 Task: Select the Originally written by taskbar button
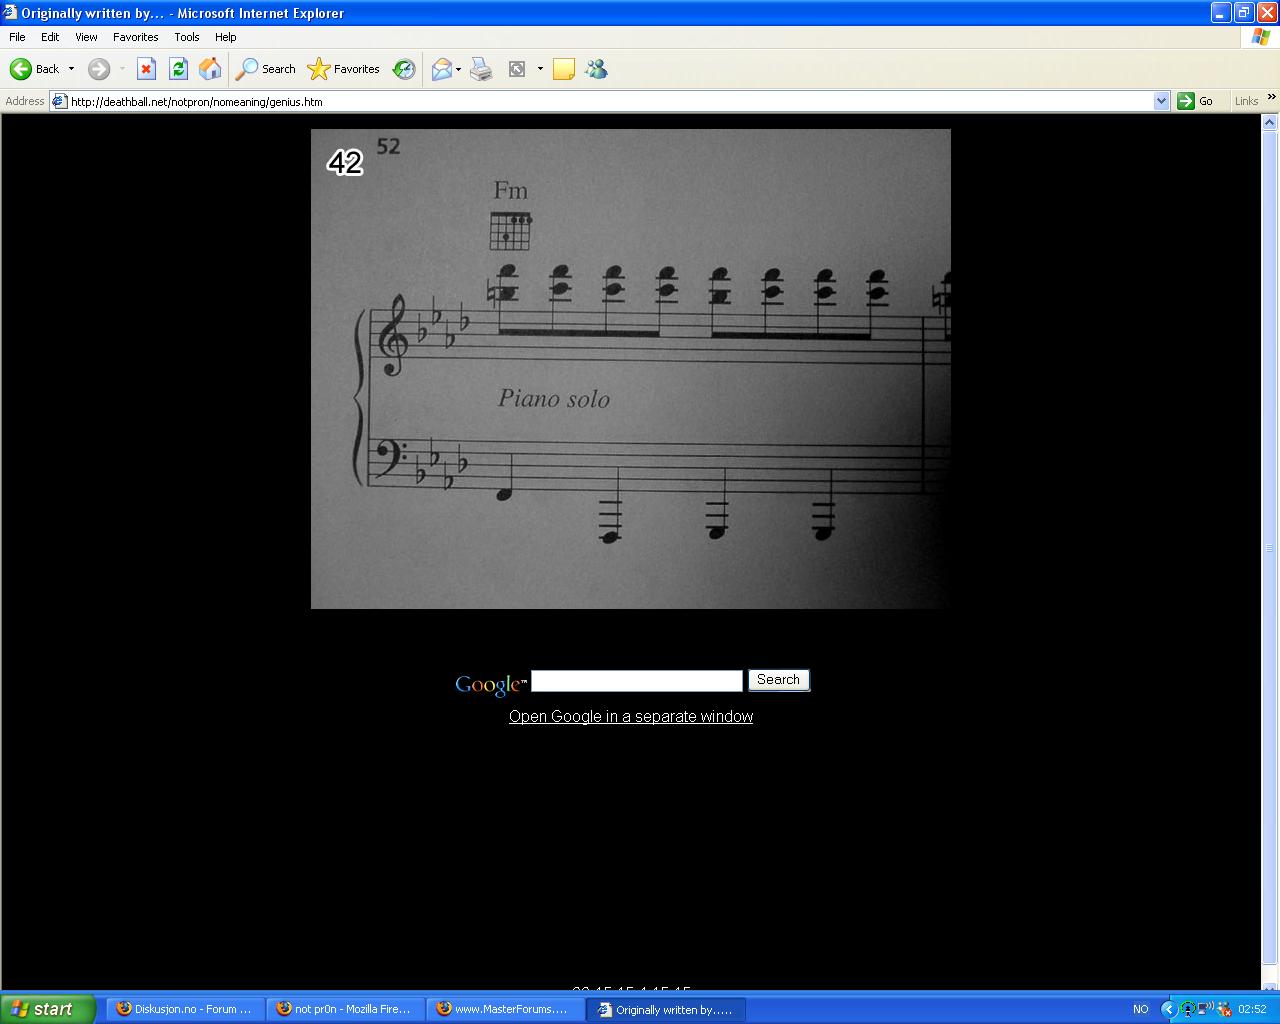[x=666, y=1009]
